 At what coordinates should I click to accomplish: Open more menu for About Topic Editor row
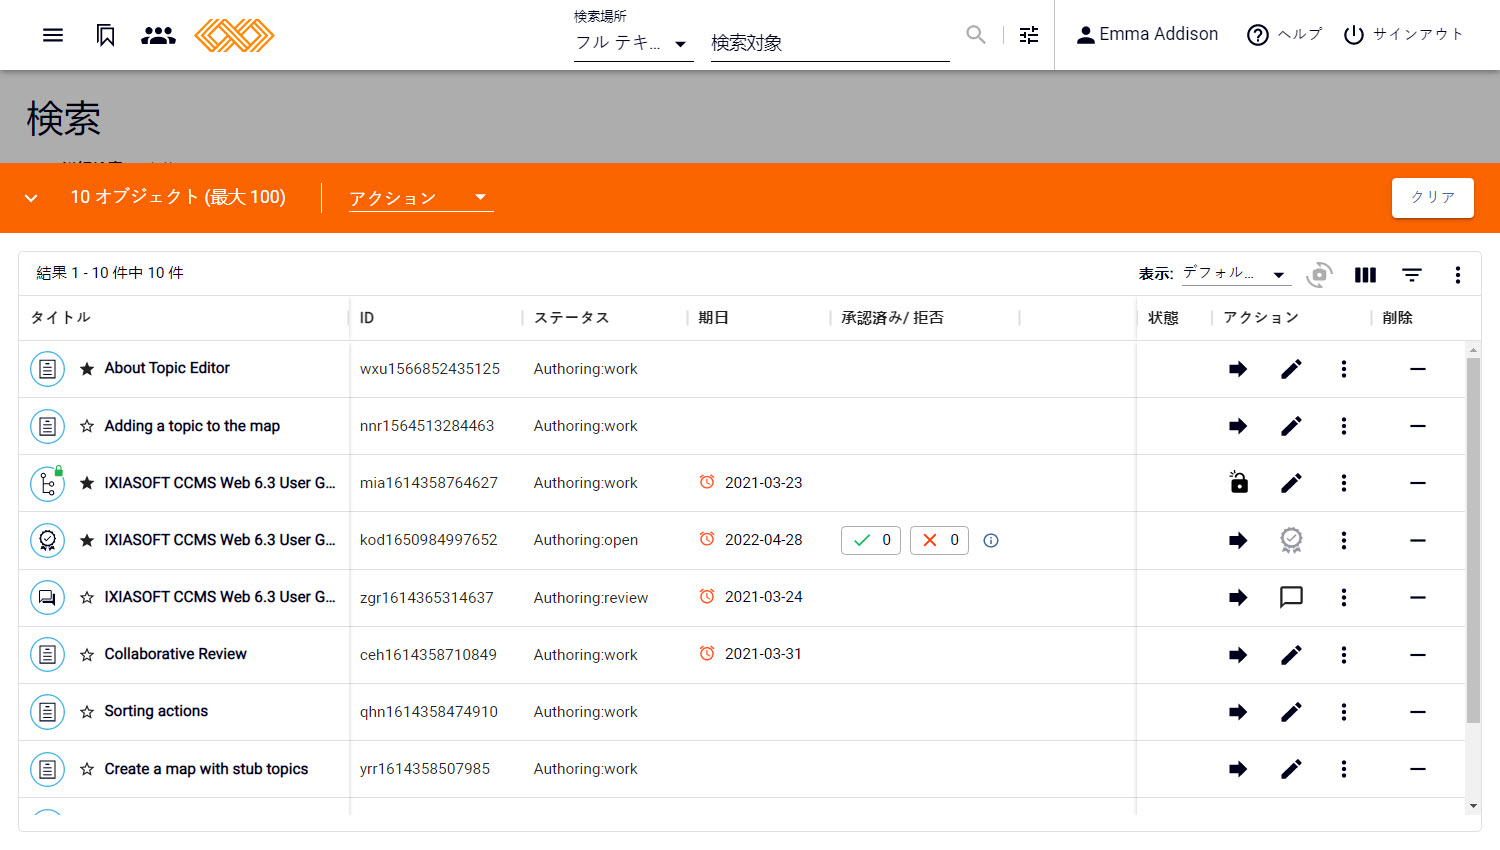[x=1344, y=369]
